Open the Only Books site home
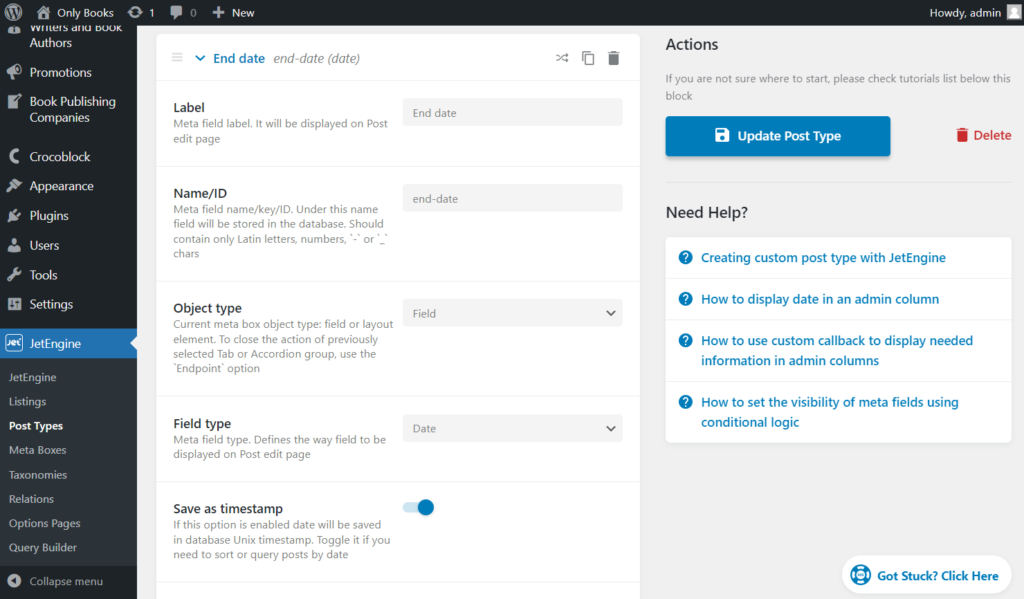Image resolution: width=1024 pixels, height=599 pixels. (75, 12)
